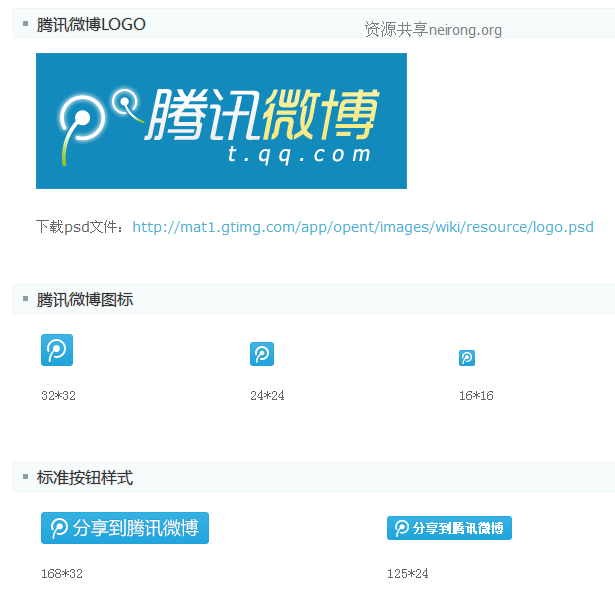Screen dimensions: 615x592
Task: Click the large 腾讯微博 t.qq.com logo banner
Action: 221,121
